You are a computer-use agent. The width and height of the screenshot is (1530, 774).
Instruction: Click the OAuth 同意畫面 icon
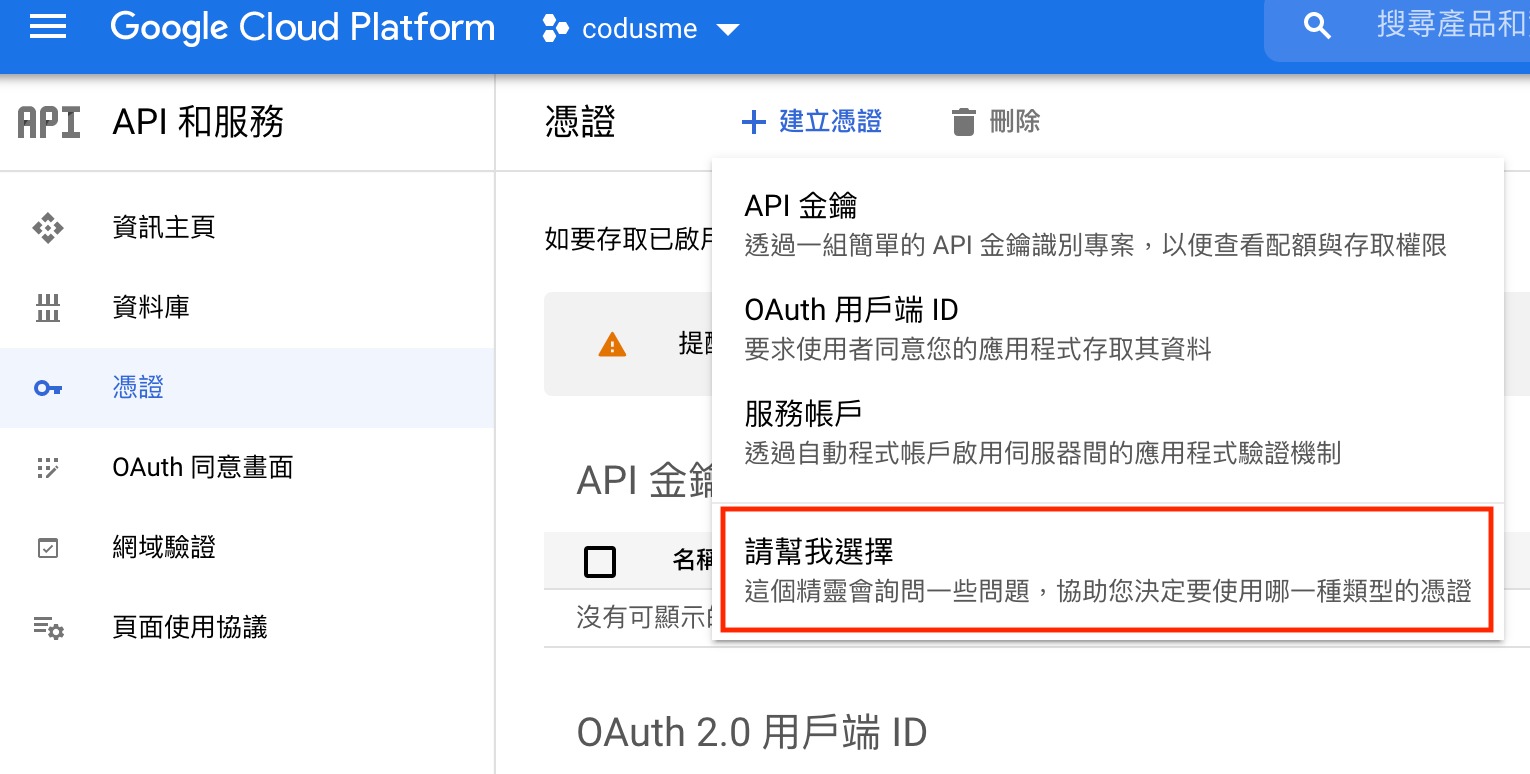(x=48, y=468)
